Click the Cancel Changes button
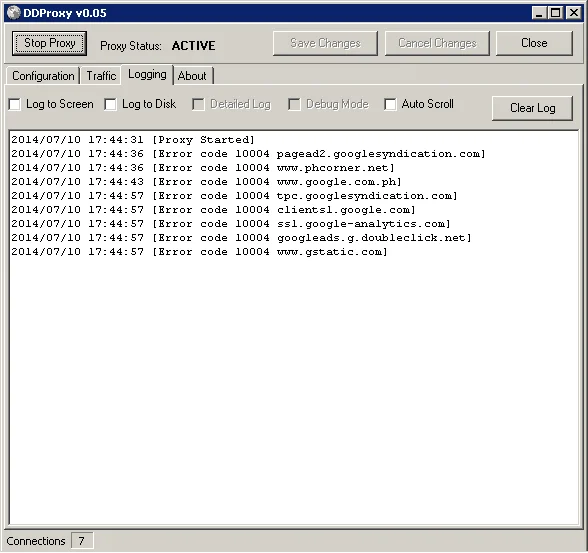This screenshot has width=588, height=553. [437, 43]
